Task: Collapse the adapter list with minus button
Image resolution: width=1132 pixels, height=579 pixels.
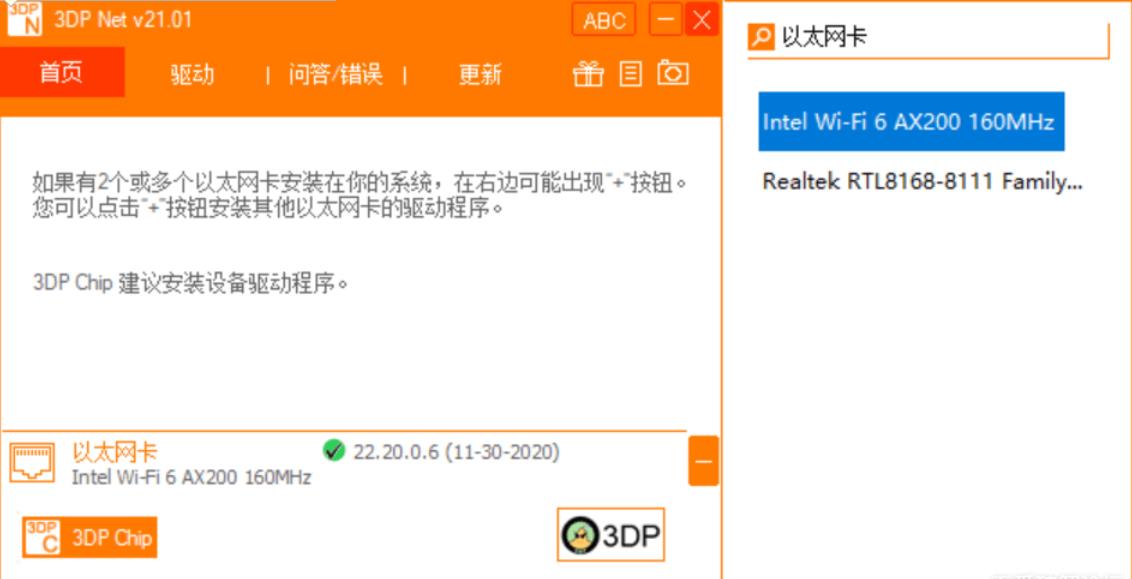Action: pos(703,461)
